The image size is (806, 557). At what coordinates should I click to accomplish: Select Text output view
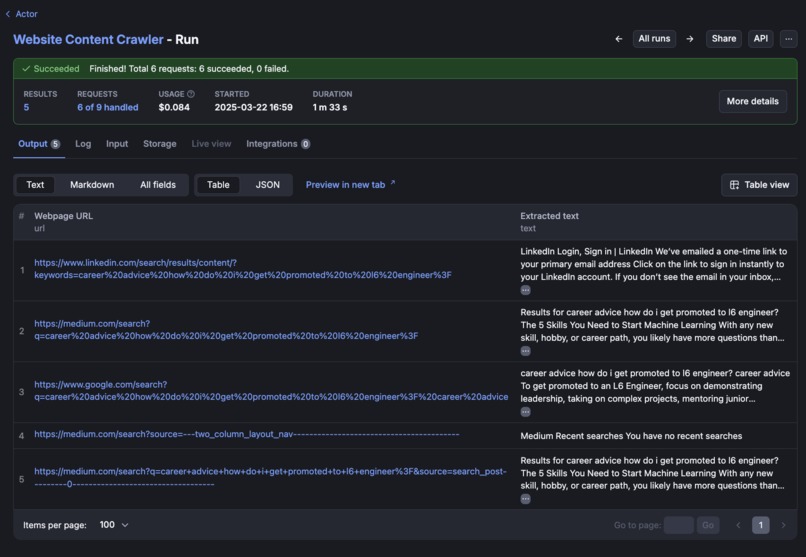click(35, 185)
